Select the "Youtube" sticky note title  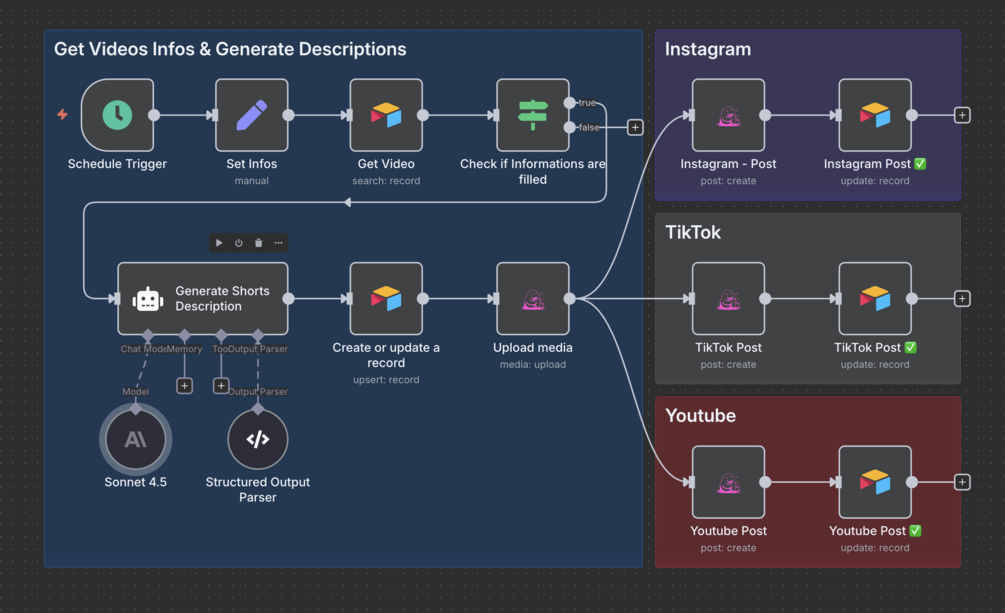pos(701,416)
